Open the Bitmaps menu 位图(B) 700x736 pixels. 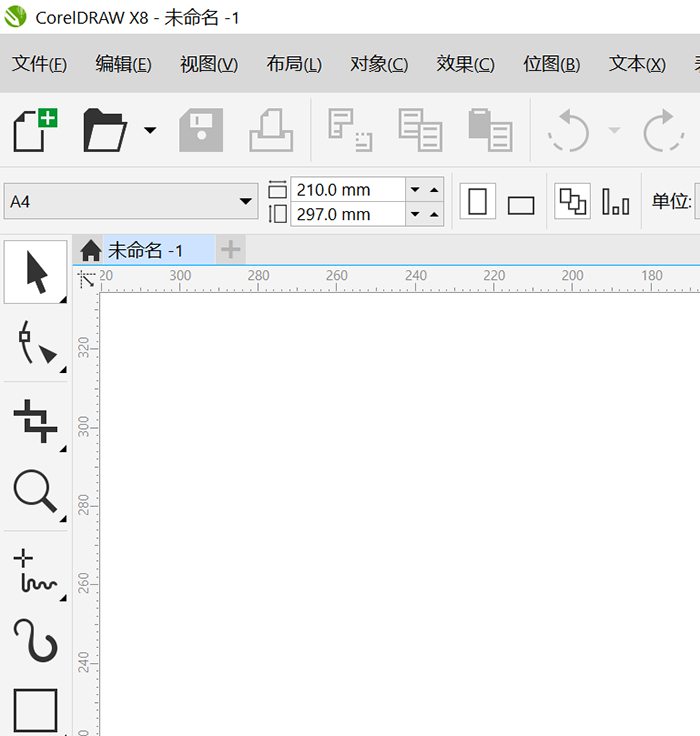point(552,64)
